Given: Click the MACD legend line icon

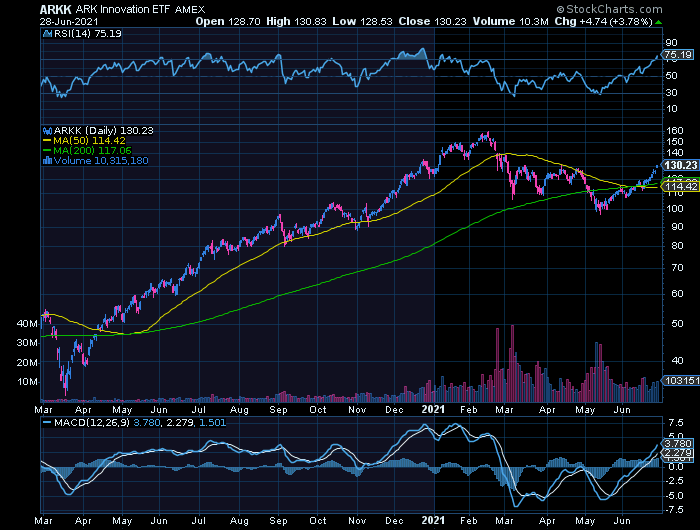Looking at the screenshot, I should tap(47, 422).
